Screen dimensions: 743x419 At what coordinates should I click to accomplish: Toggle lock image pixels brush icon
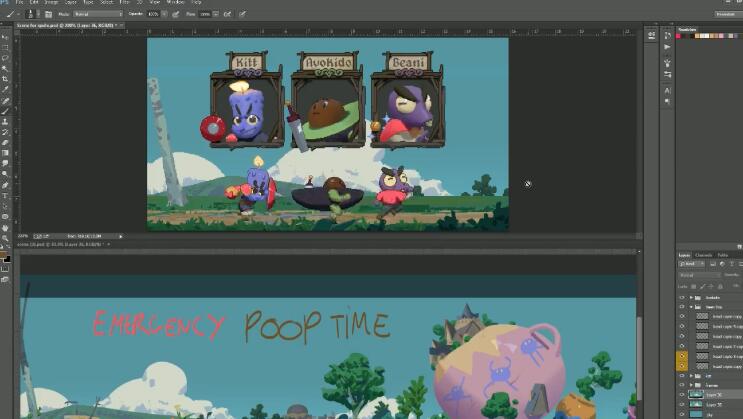tap(703, 286)
